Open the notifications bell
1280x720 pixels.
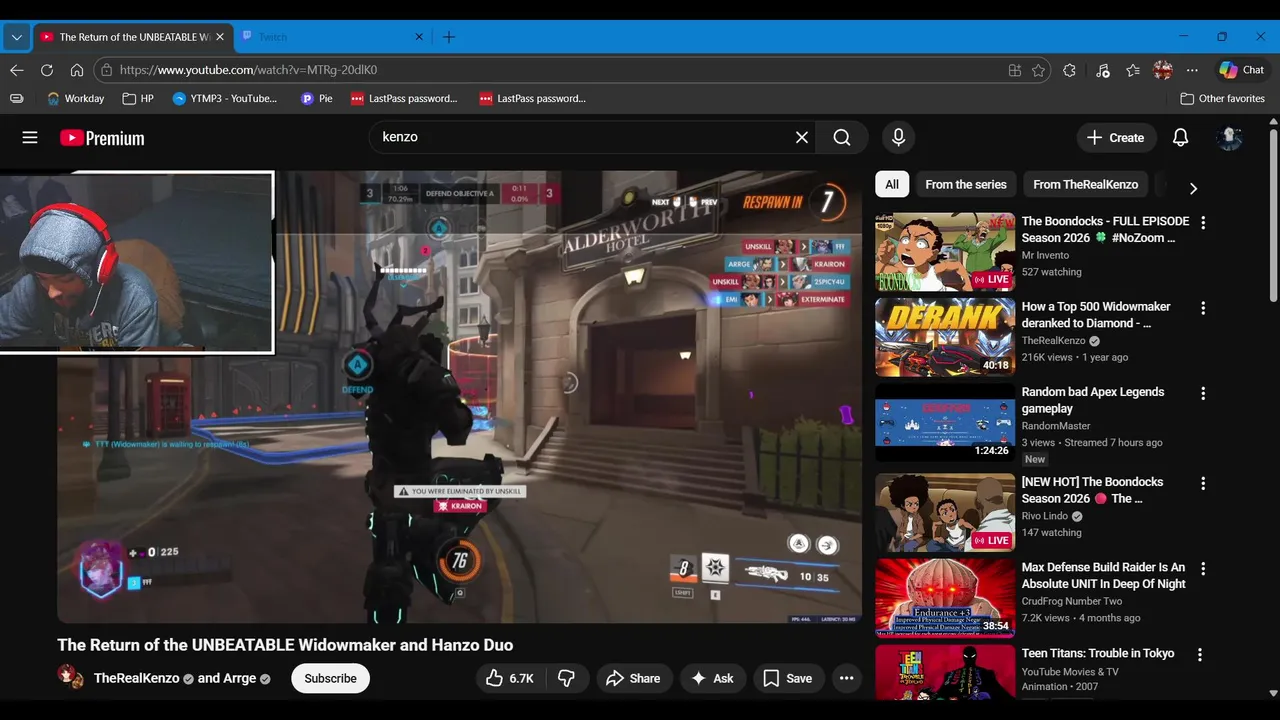pyautogui.click(x=1180, y=138)
